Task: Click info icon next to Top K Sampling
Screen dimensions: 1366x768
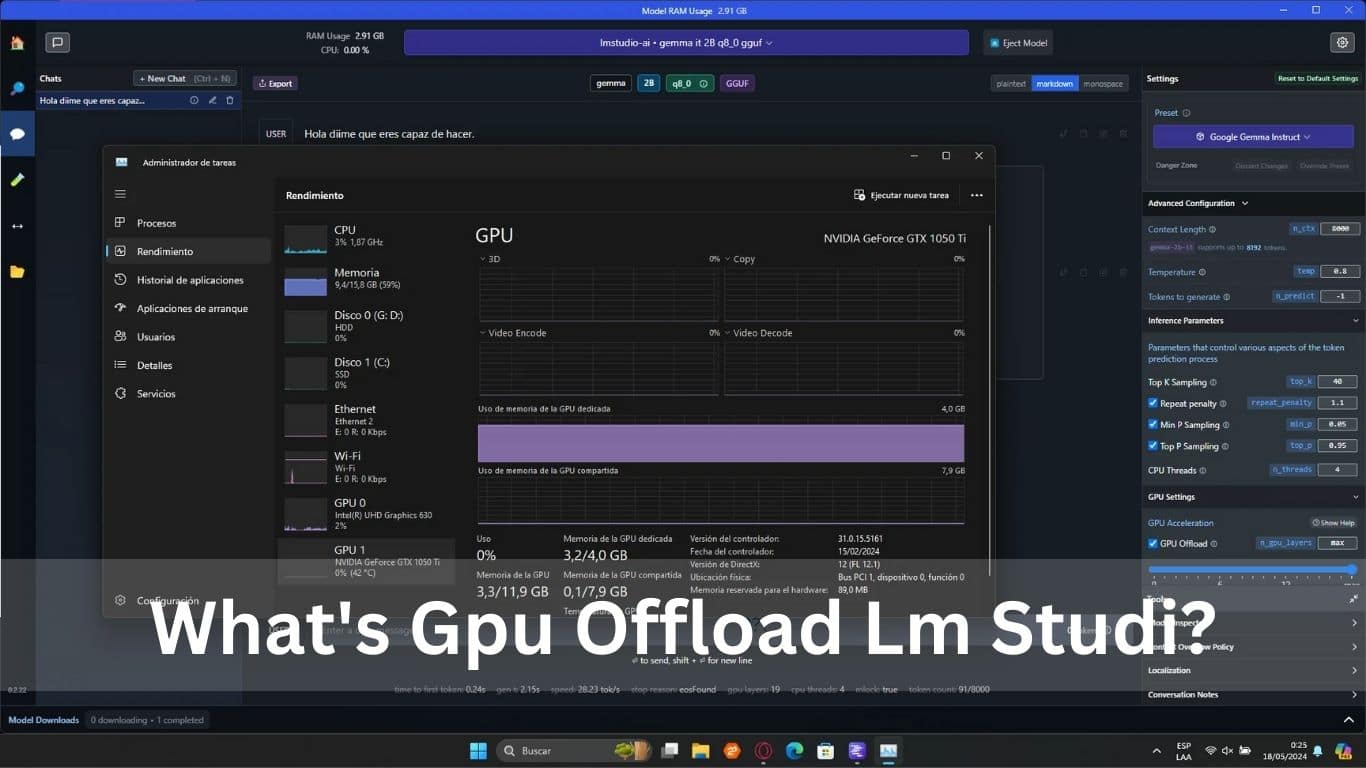Action: click(x=1214, y=382)
